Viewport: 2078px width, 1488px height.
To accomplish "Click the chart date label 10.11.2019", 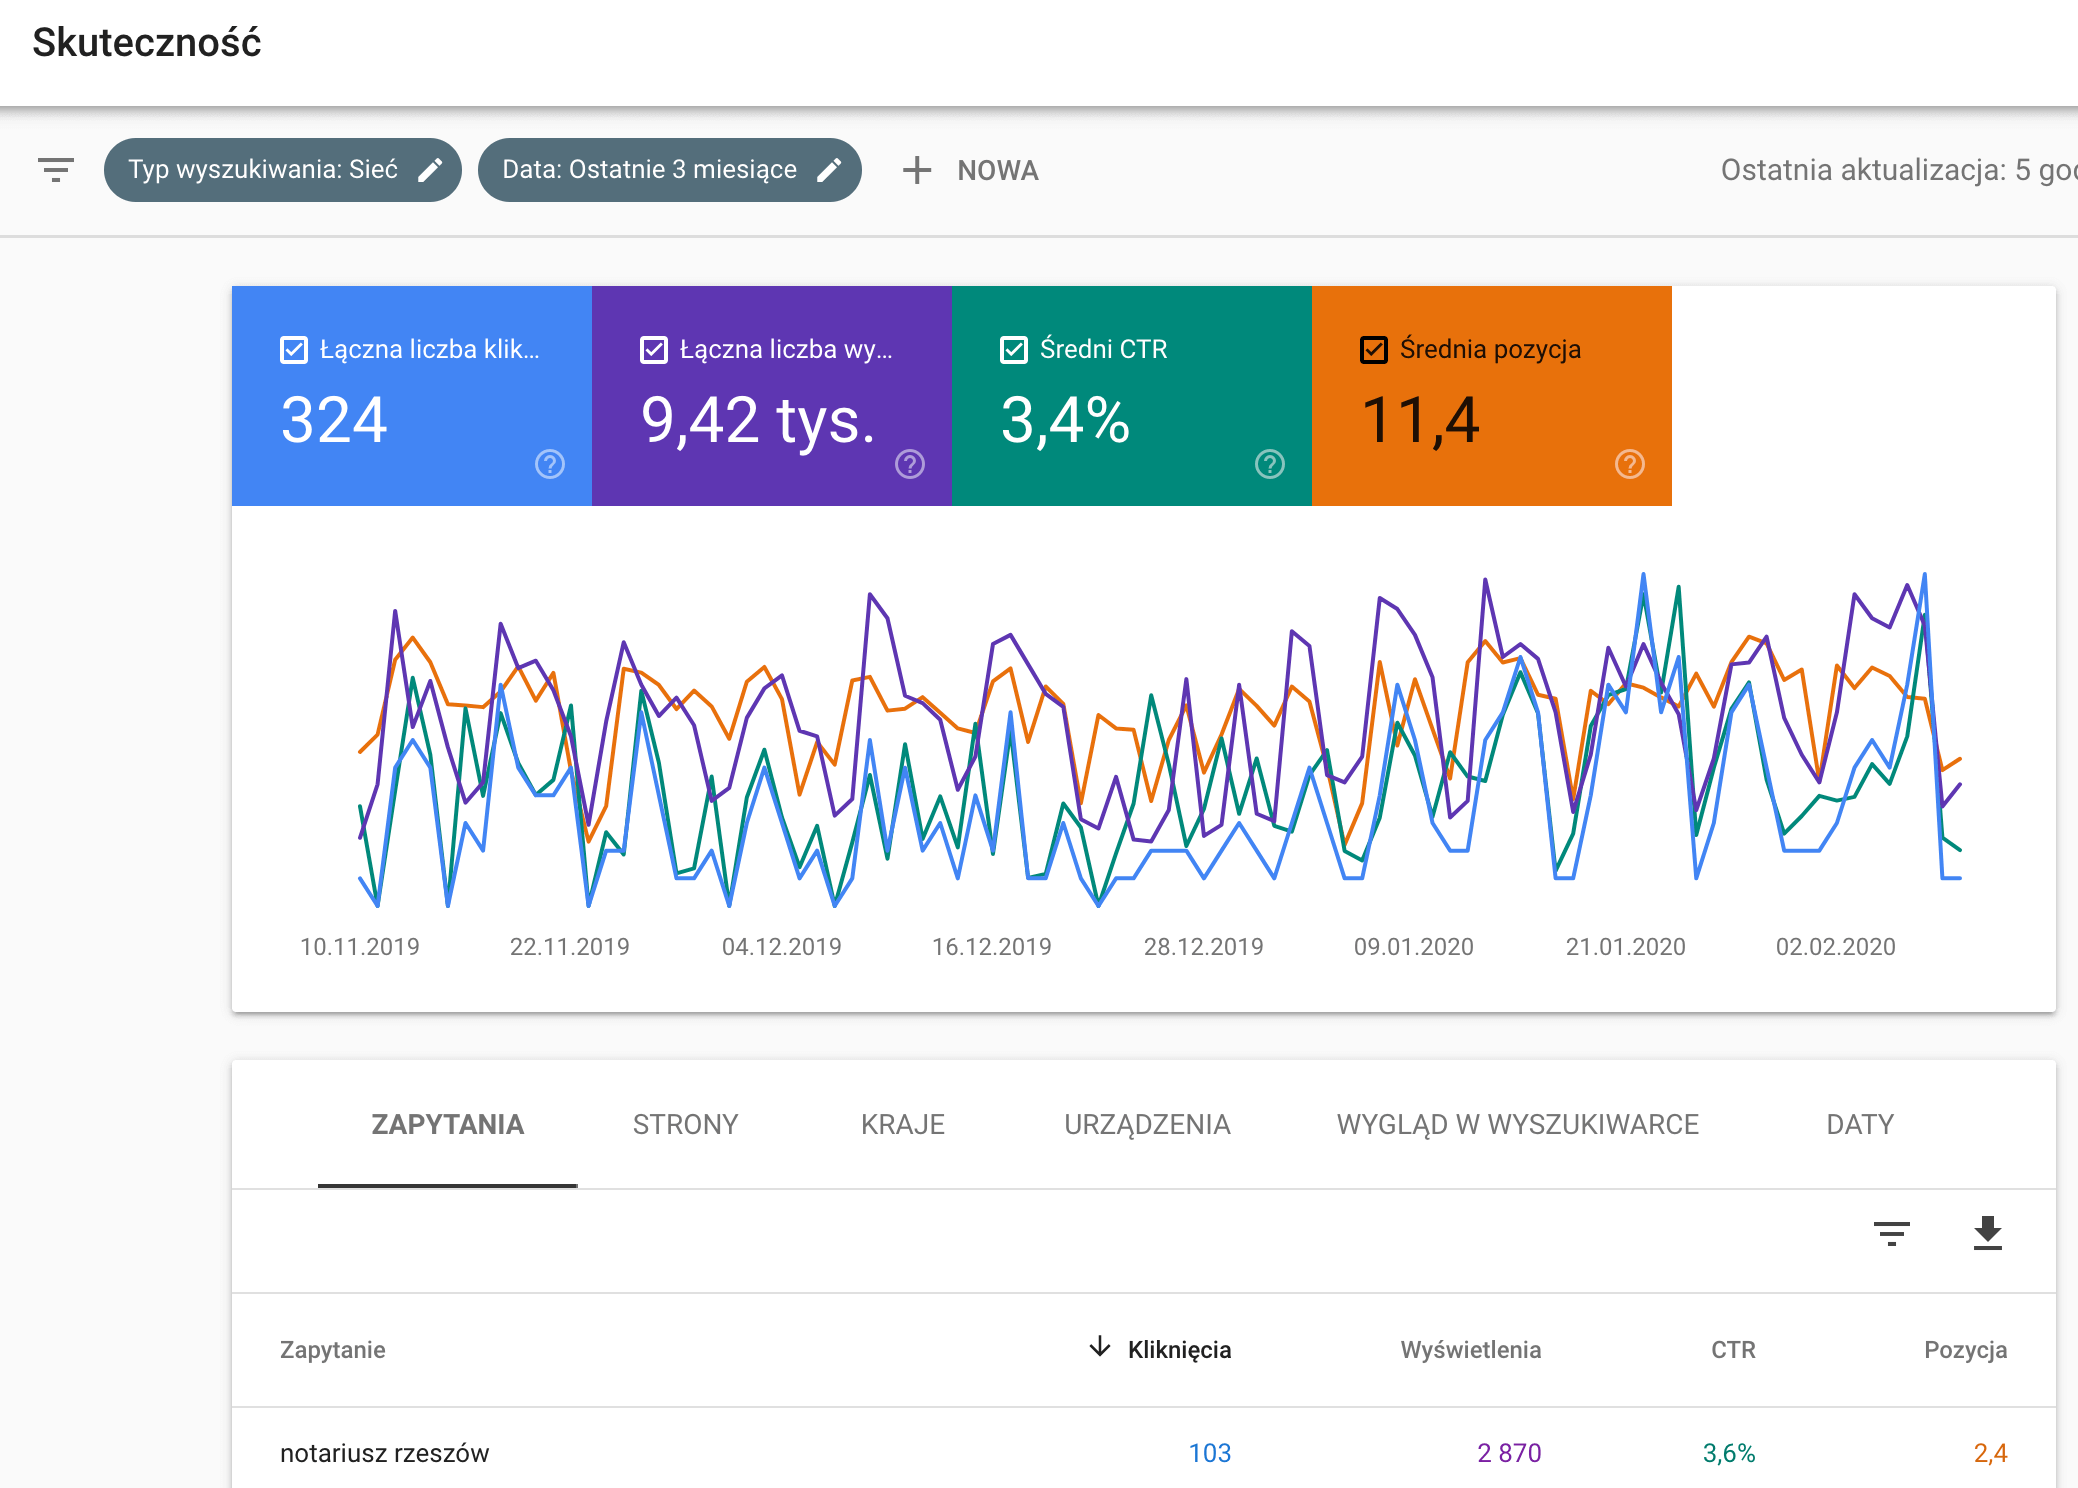I will click(x=360, y=947).
